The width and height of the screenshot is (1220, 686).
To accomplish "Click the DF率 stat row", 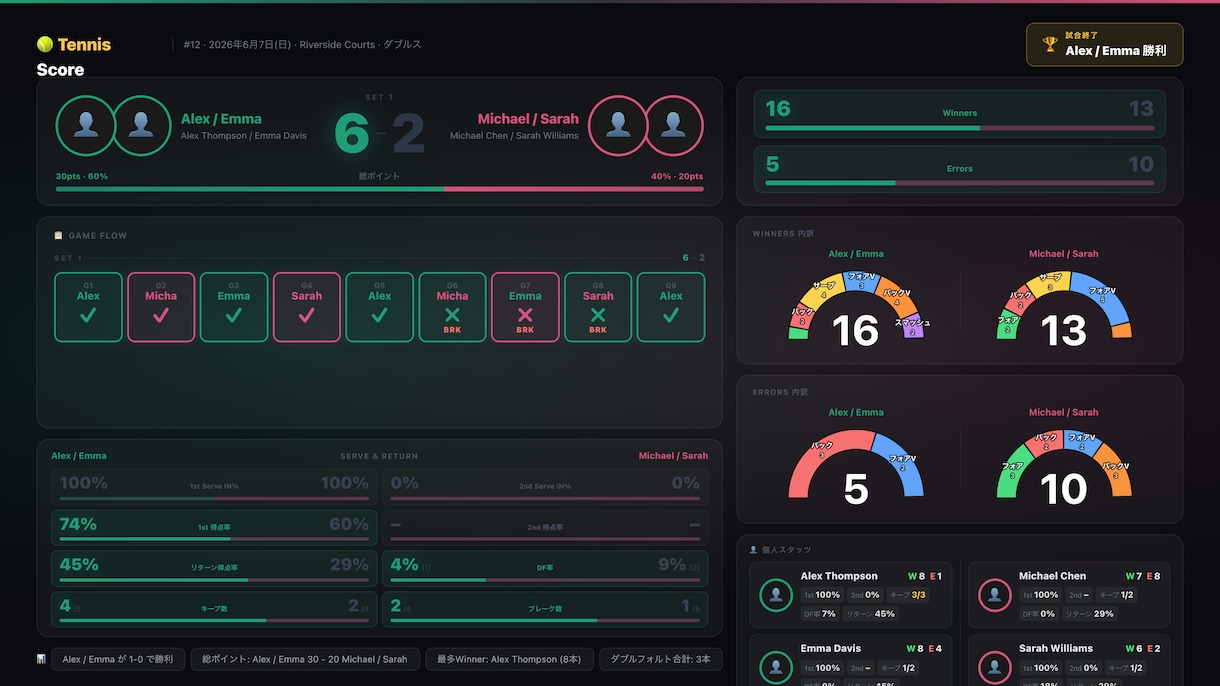I will (x=545, y=568).
